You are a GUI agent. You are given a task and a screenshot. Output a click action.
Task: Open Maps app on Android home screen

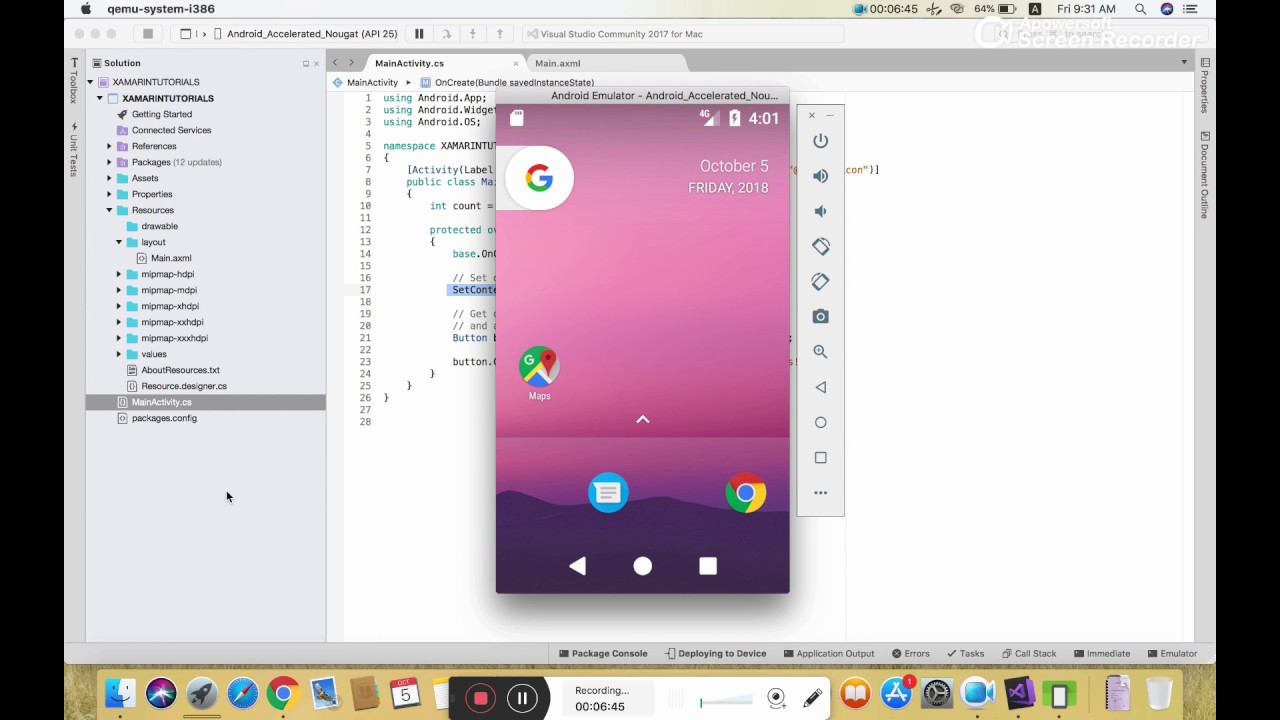pos(539,373)
